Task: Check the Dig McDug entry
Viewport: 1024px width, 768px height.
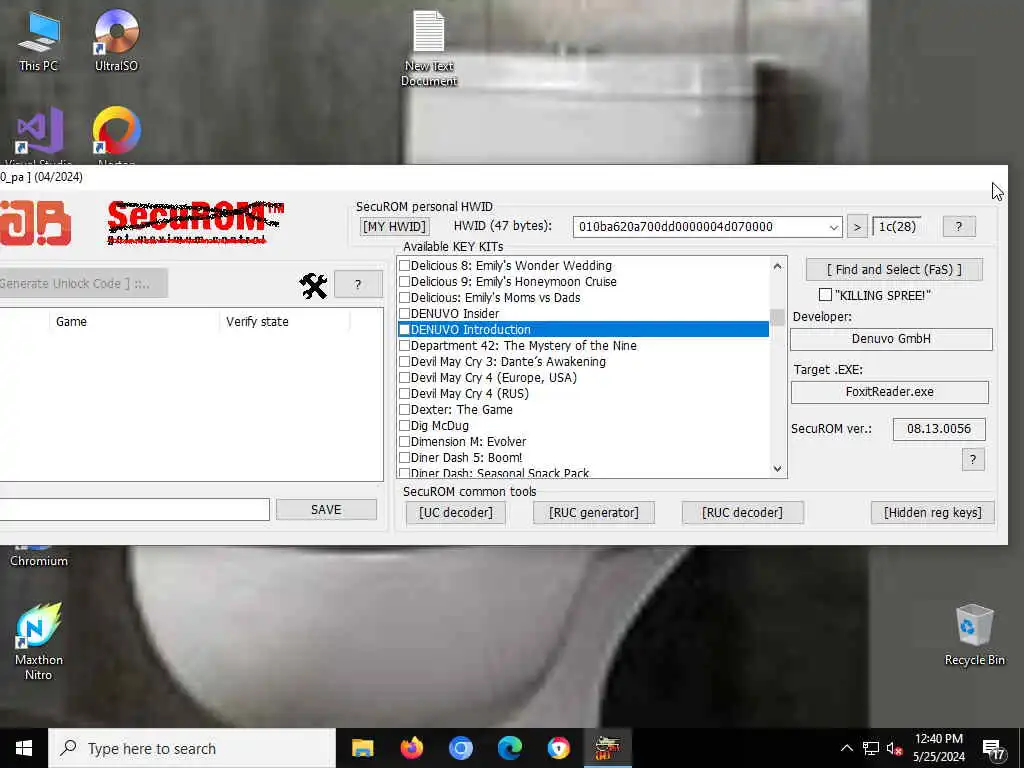Action: click(x=404, y=426)
